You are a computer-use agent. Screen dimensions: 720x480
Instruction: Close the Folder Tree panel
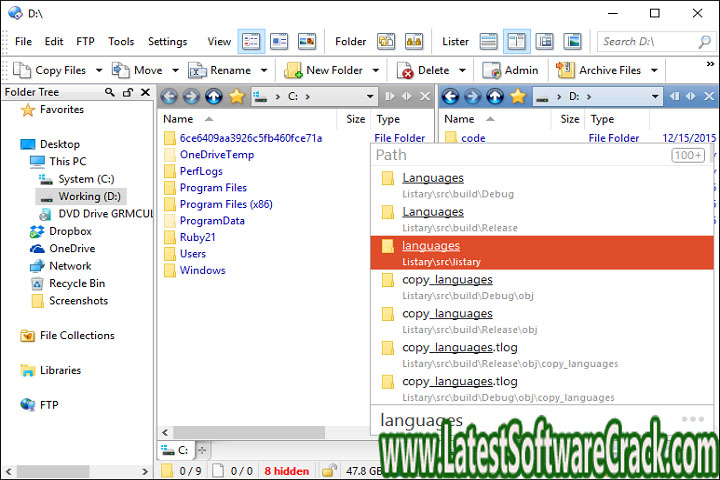tap(145, 92)
